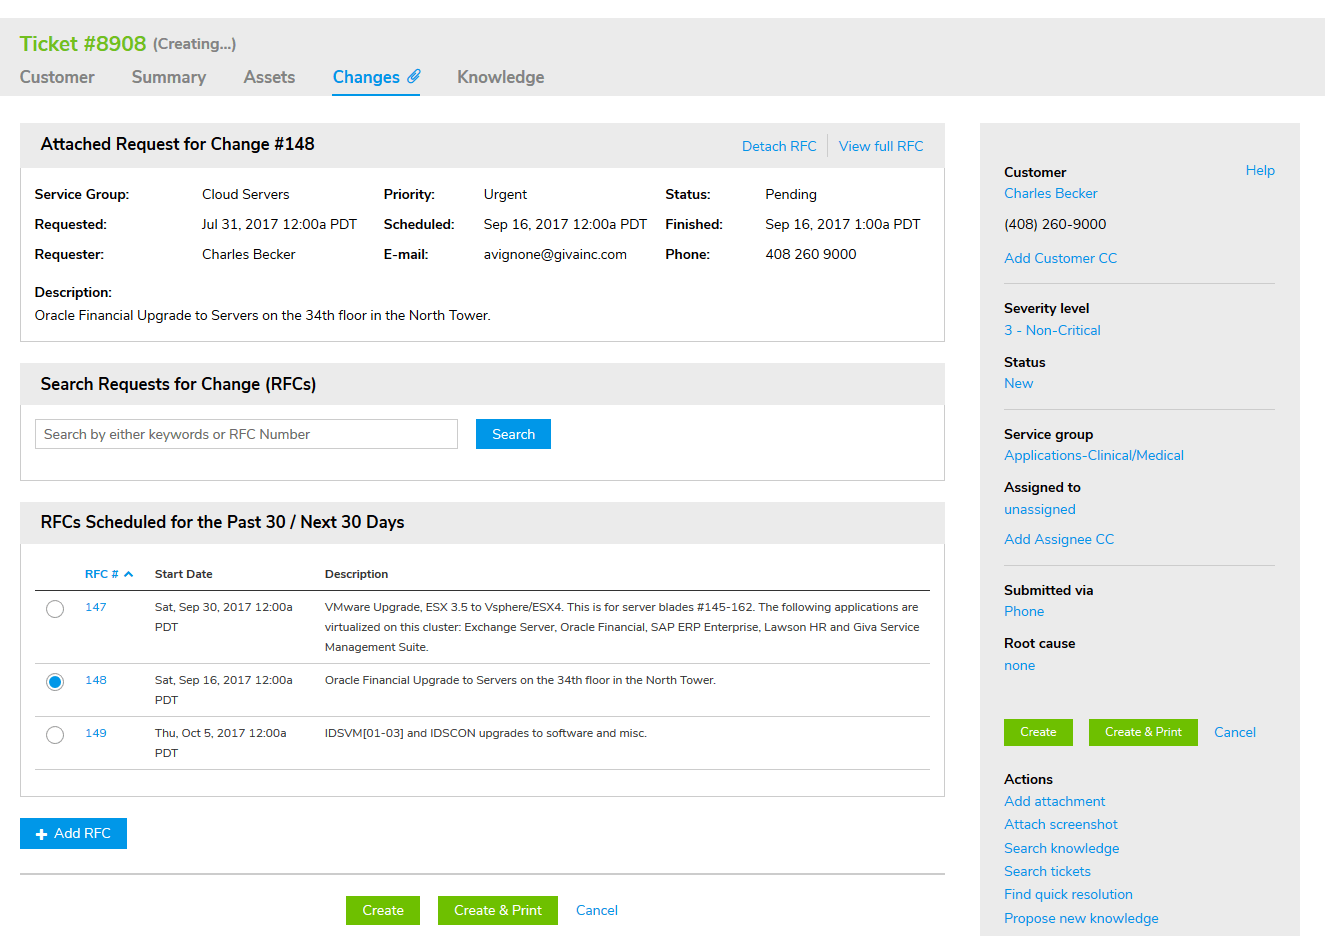Screen dimensions: 1325x936
Task: Click the paperclip icon on Changes tab
Action: point(413,76)
